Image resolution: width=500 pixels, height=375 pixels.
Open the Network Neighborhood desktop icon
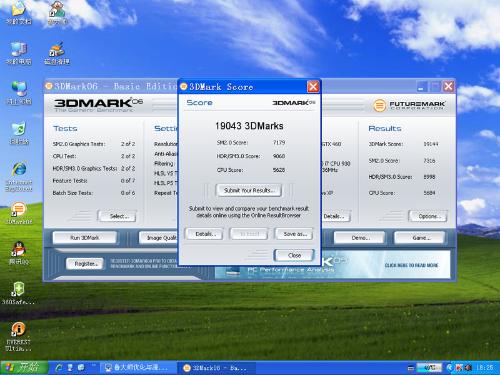[19, 93]
